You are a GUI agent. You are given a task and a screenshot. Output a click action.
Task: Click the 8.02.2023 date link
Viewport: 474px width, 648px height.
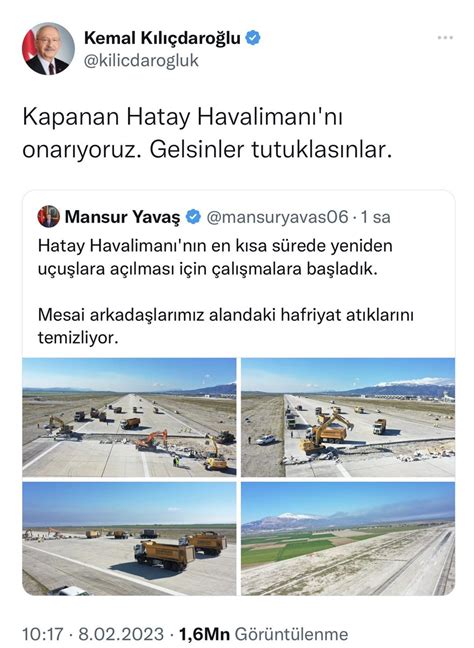[x=121, y=634]
